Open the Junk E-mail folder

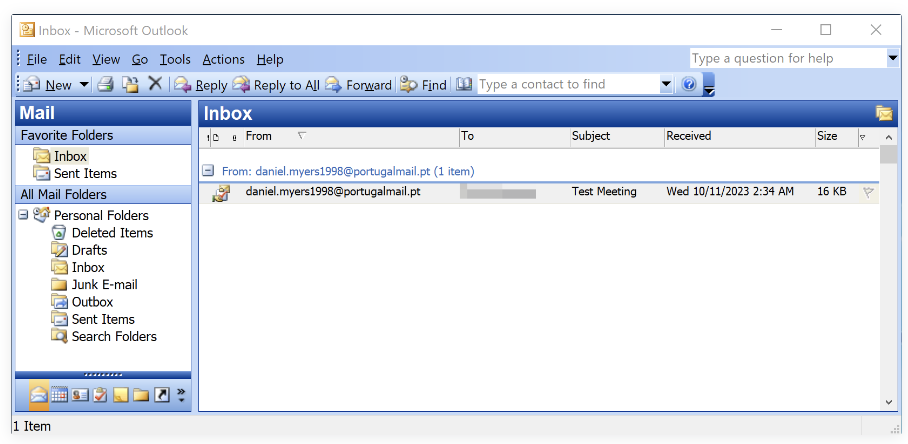pyautogui.click(x=94, y=285)
